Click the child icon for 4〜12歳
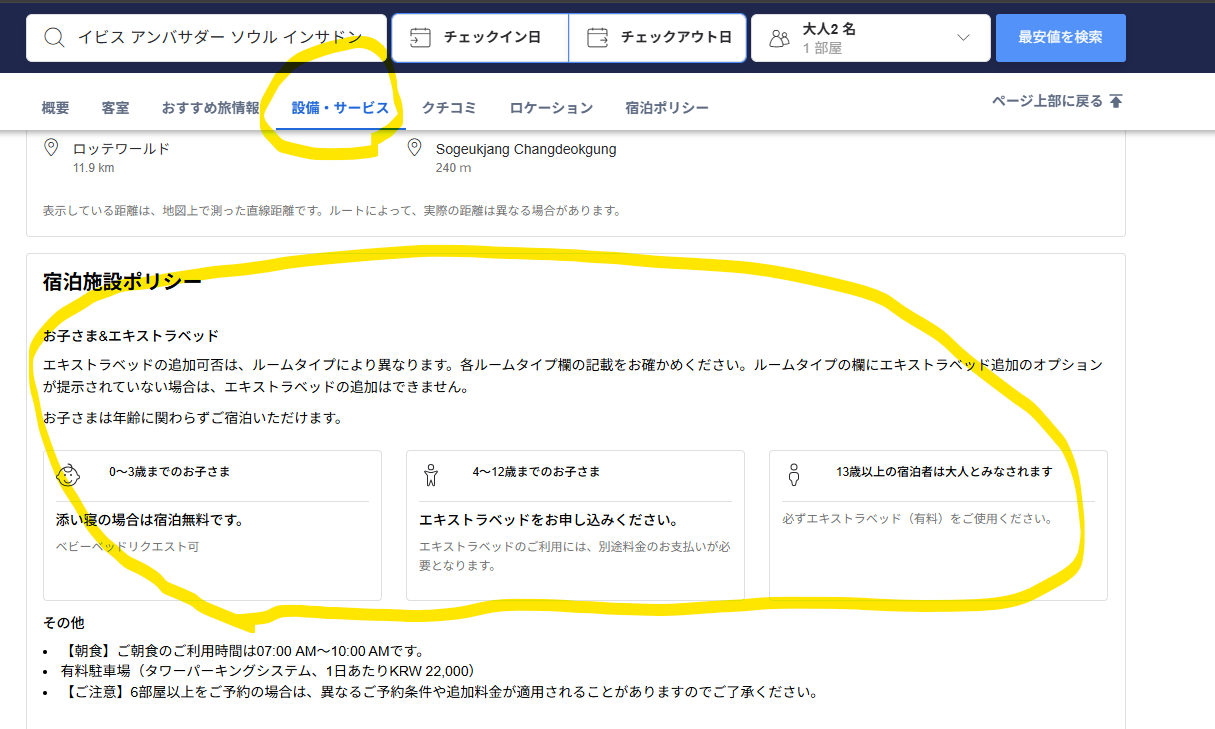1215x729 pixels. click(431, 474)
